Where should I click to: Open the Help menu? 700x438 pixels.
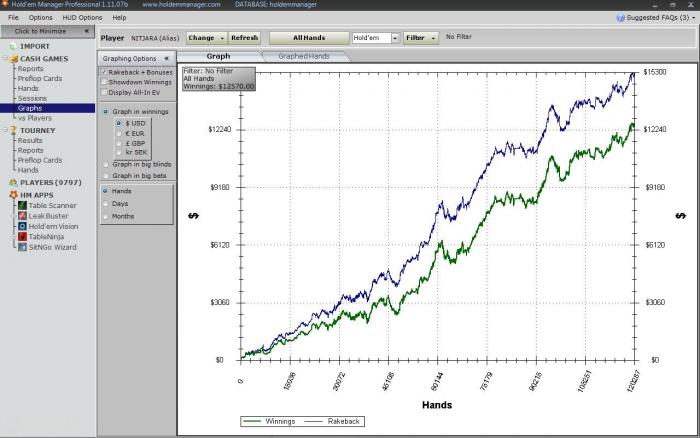119,17
